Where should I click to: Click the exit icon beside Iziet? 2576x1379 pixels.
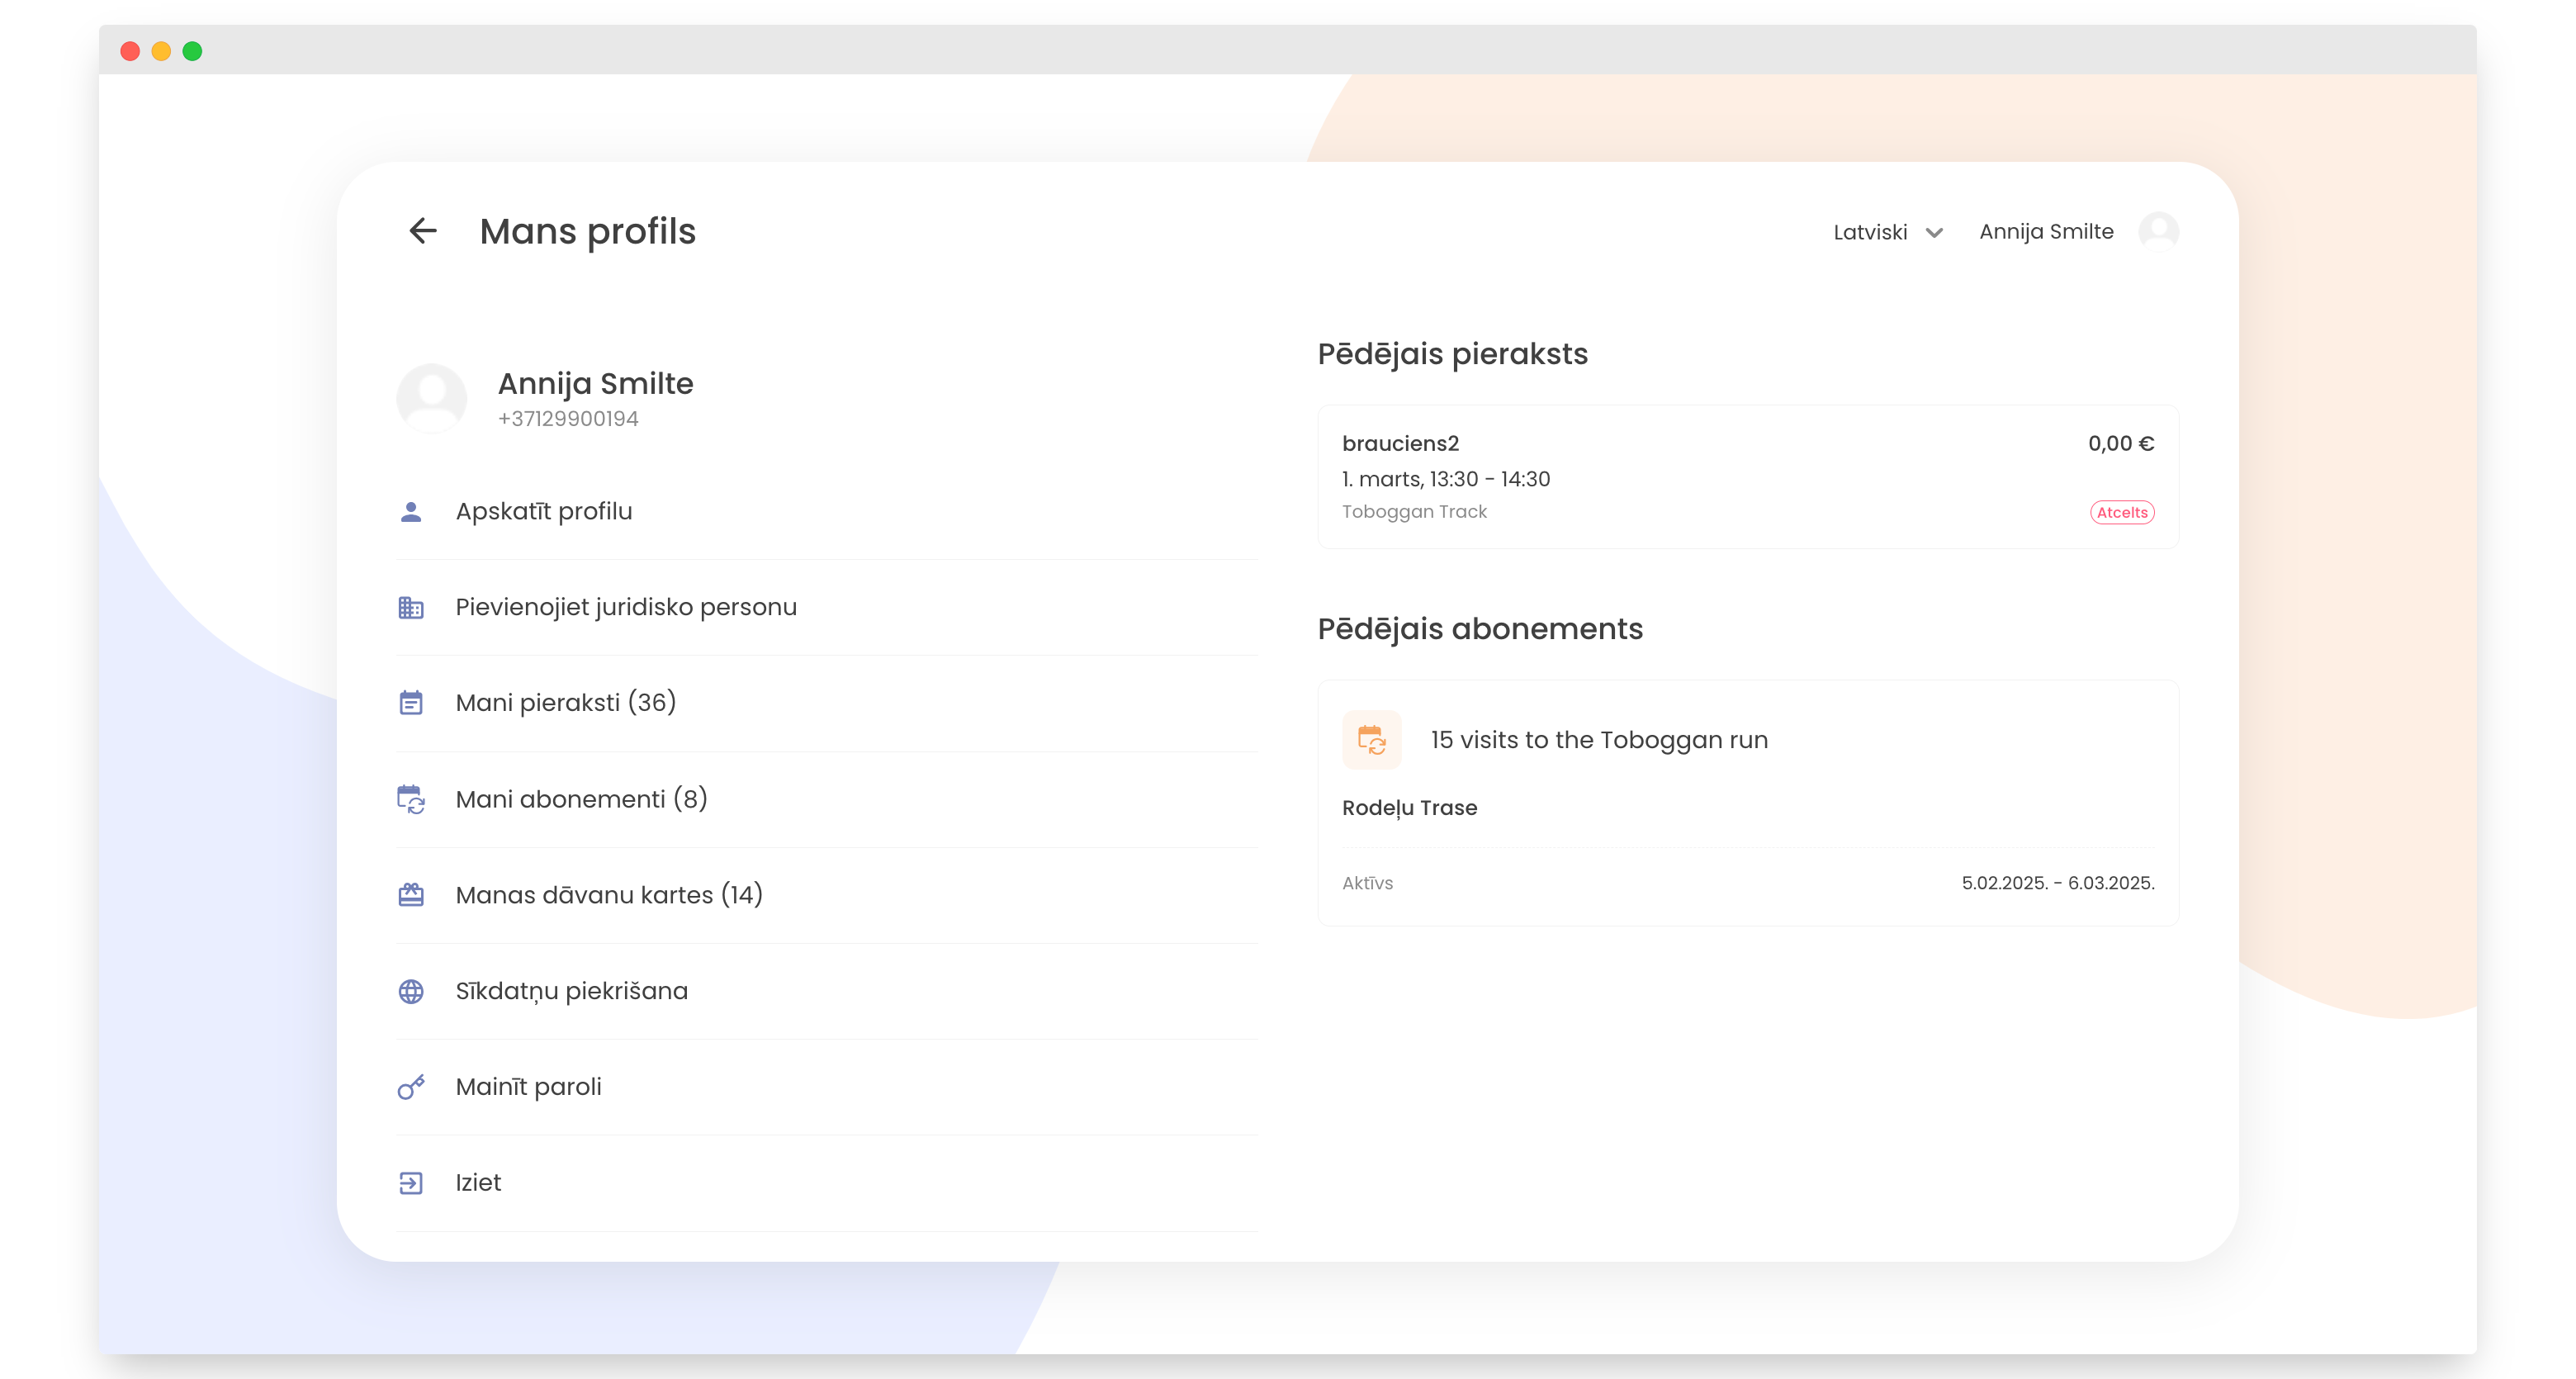click(x=411, y=1183)
